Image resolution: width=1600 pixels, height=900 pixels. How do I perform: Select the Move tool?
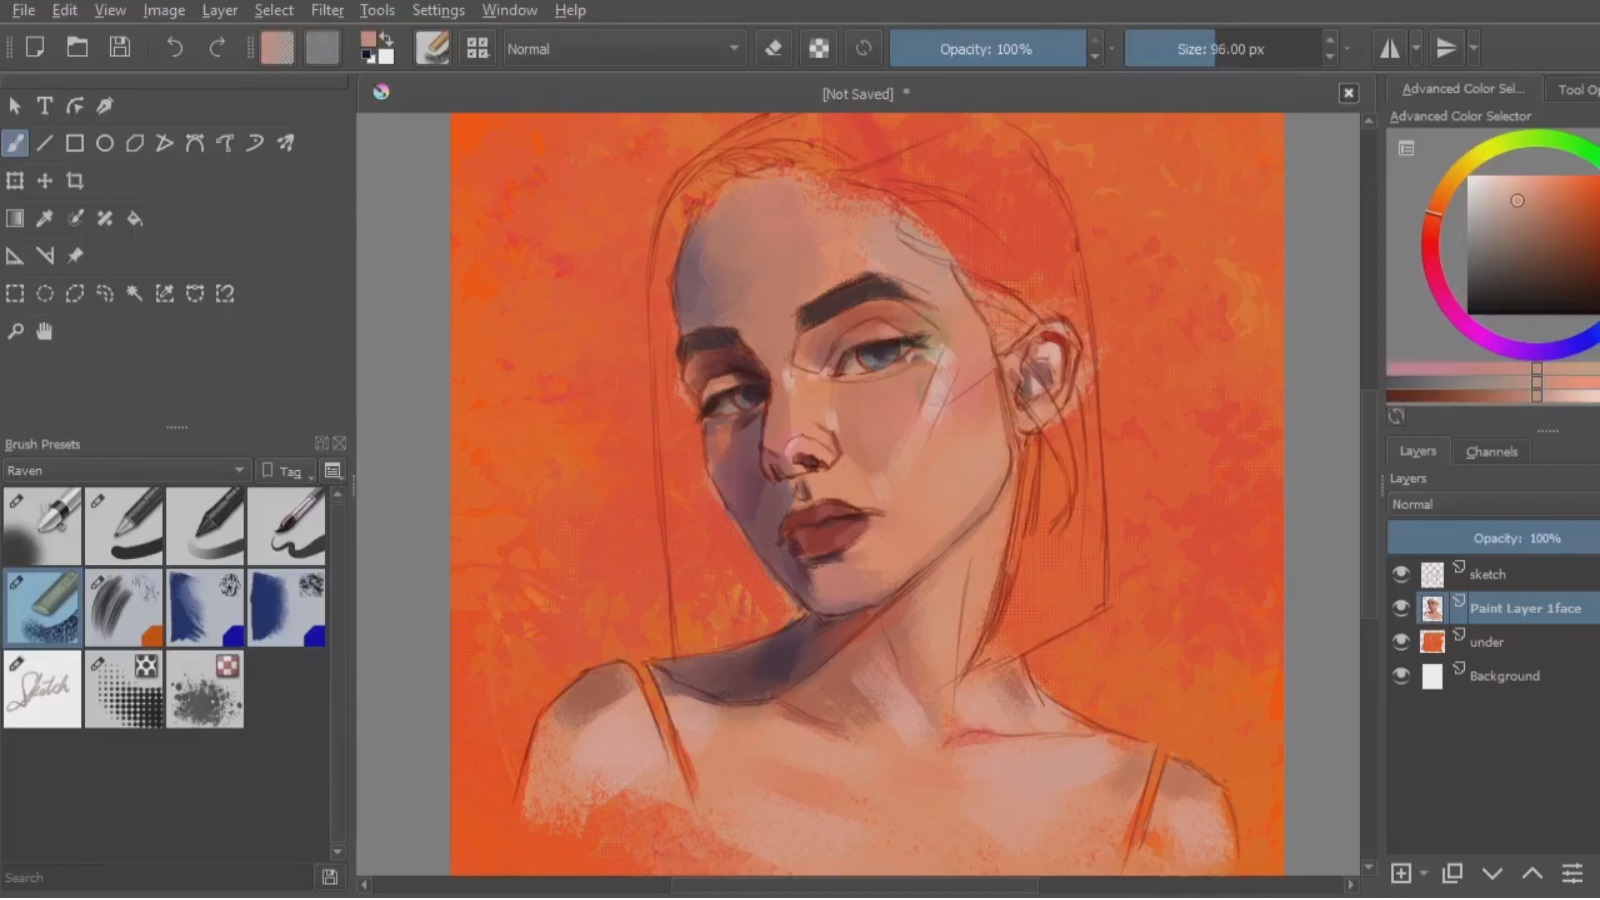[x=45, y=181]
